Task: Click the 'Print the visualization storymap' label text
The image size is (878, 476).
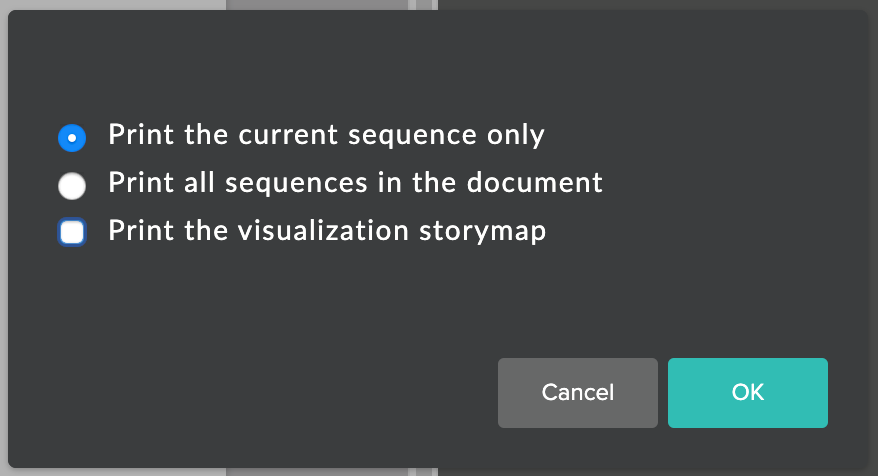Action: tap(327, 231)
